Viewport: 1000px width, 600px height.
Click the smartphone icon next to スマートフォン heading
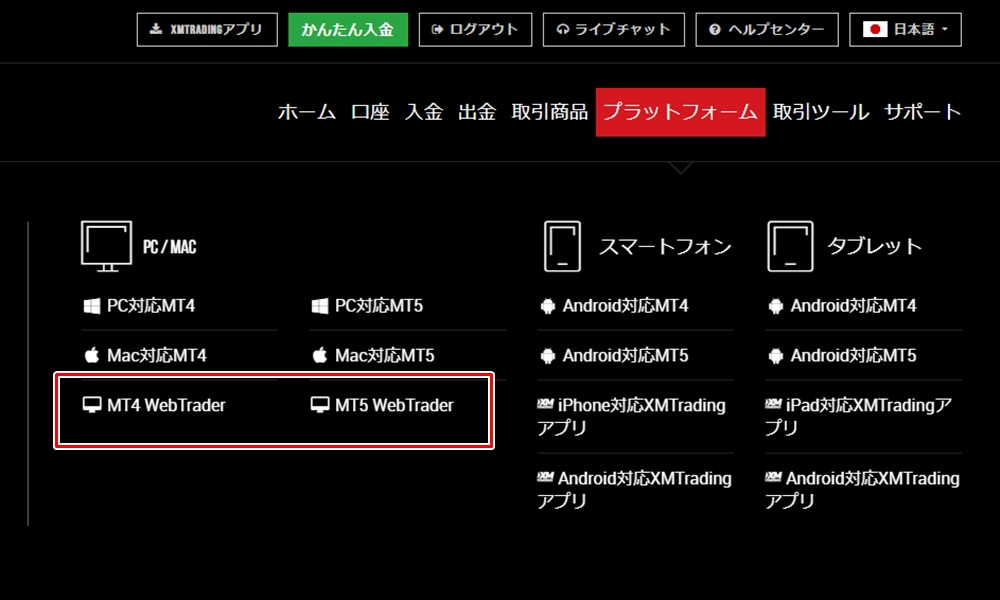tap(563, 245)
